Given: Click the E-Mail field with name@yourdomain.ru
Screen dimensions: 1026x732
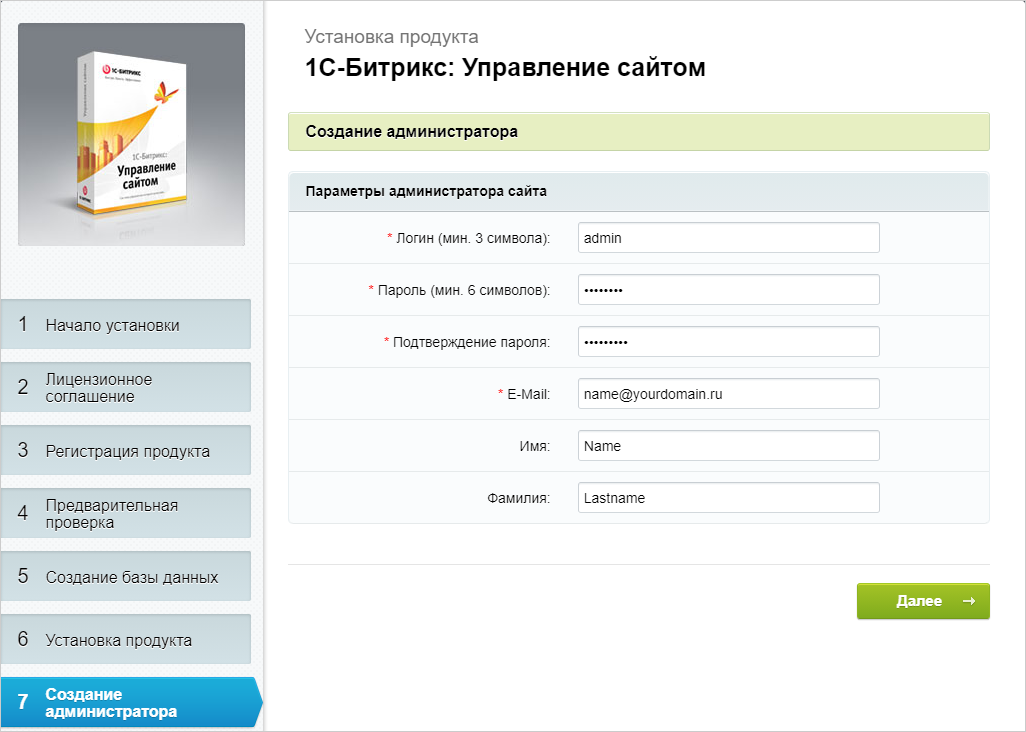Looking at the screenshot, I should [x=728, y=393].
